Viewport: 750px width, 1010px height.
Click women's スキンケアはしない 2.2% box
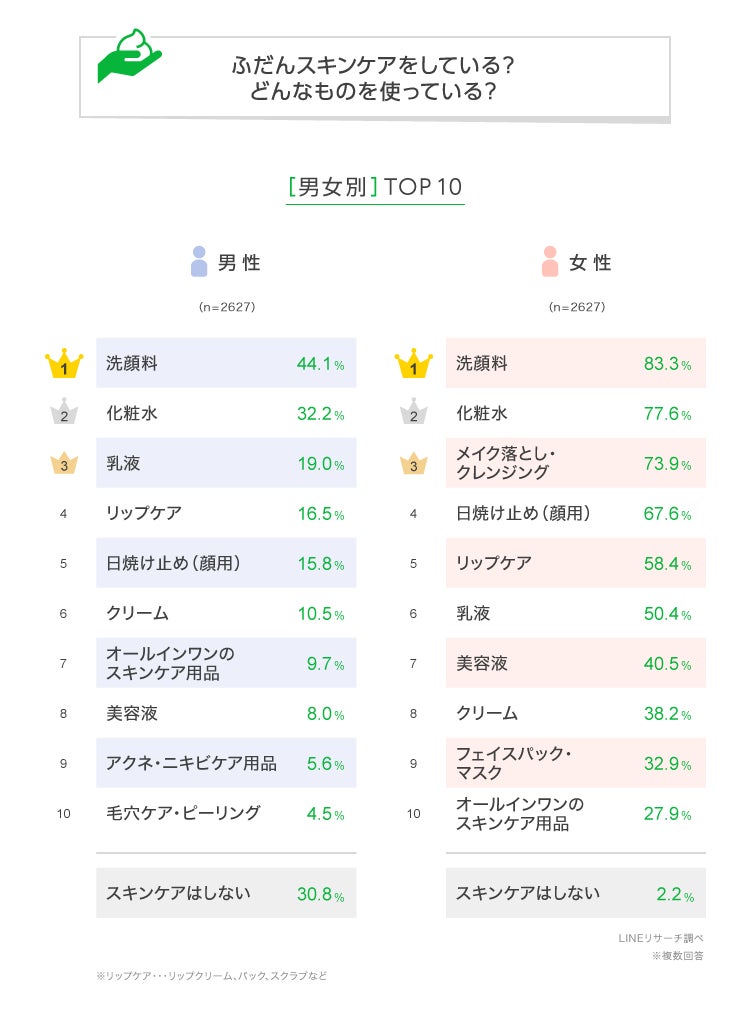(x=575, y=893)
